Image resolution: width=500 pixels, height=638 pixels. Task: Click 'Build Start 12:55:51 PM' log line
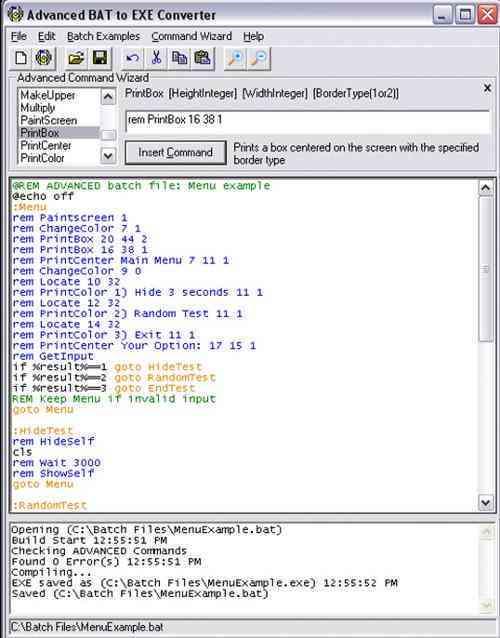(89, 540)
